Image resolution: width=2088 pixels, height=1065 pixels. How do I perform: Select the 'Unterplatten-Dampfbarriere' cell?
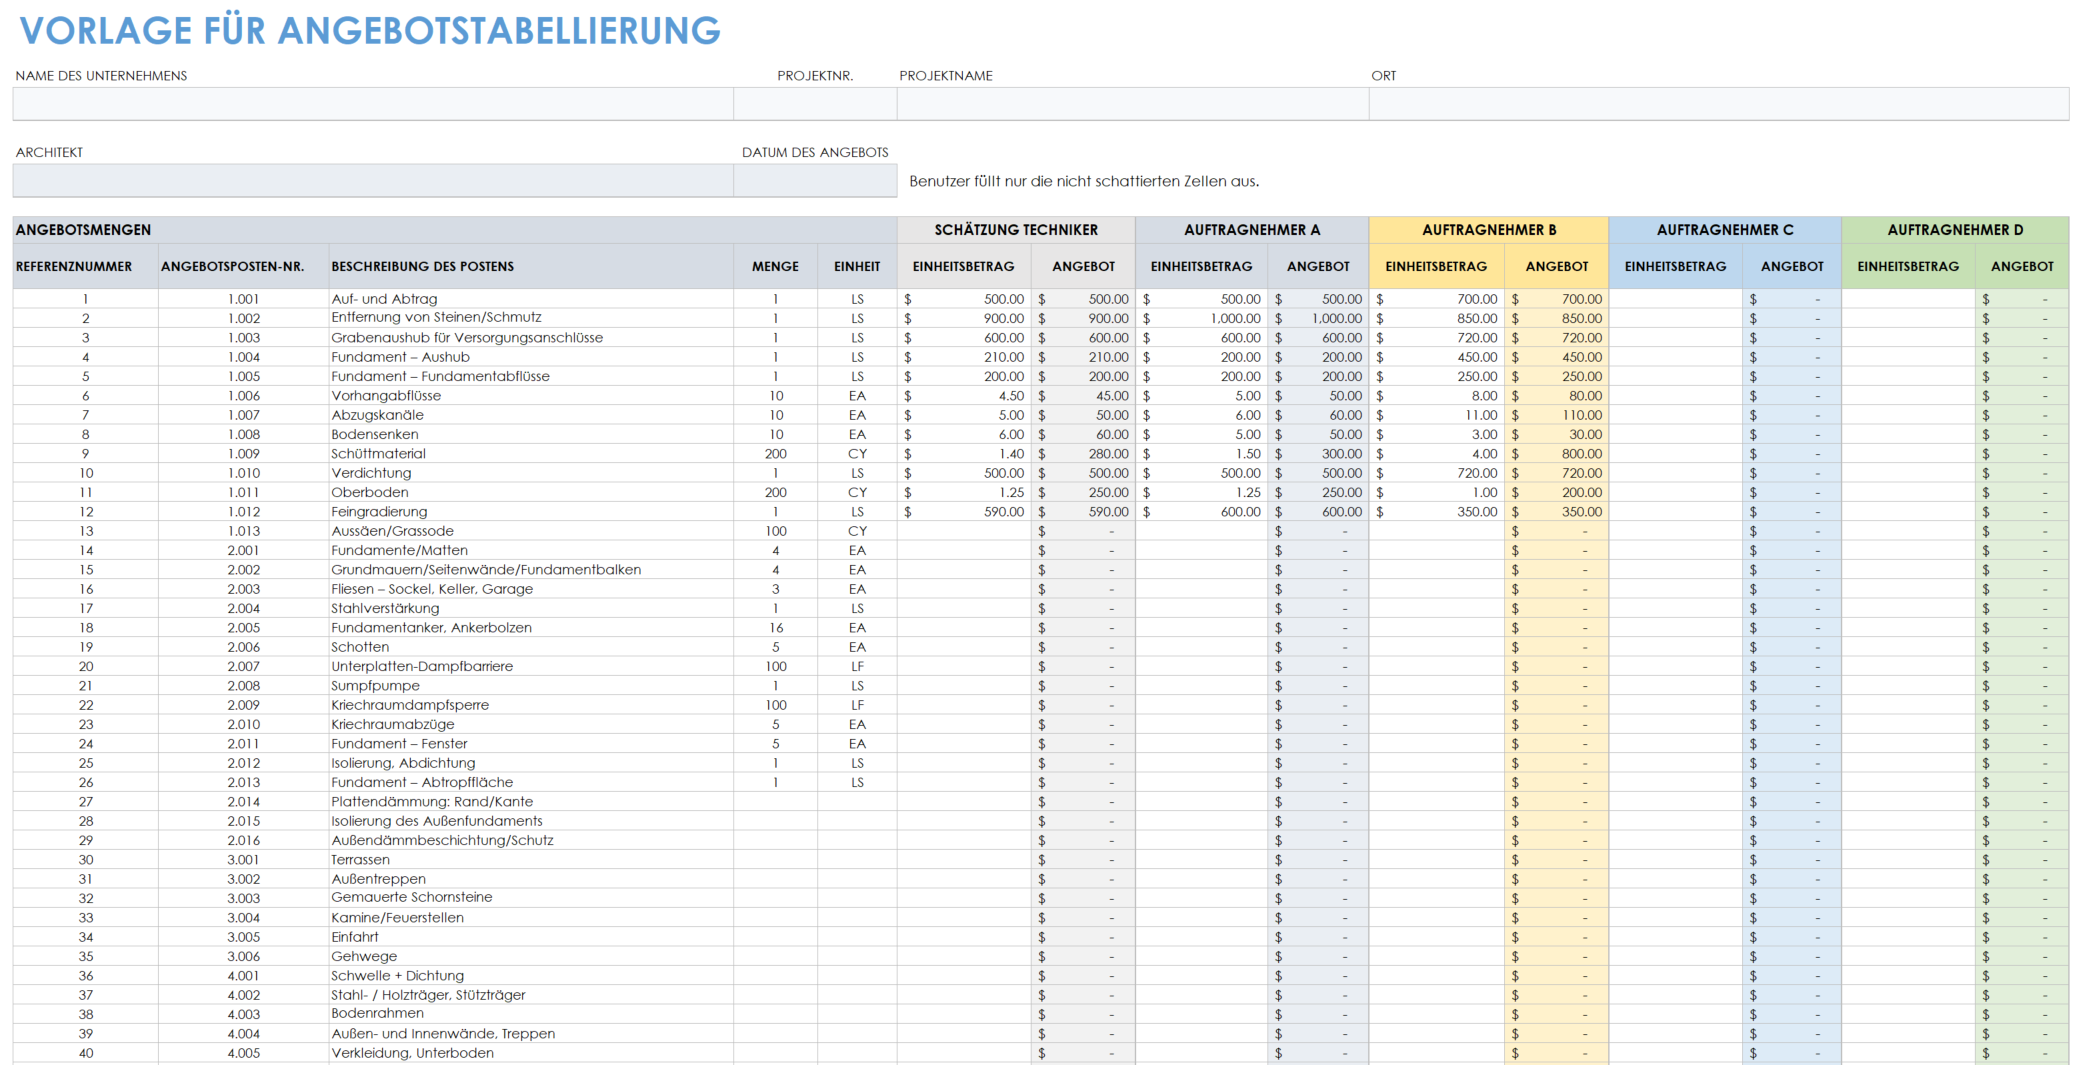(x=531, y=666)
